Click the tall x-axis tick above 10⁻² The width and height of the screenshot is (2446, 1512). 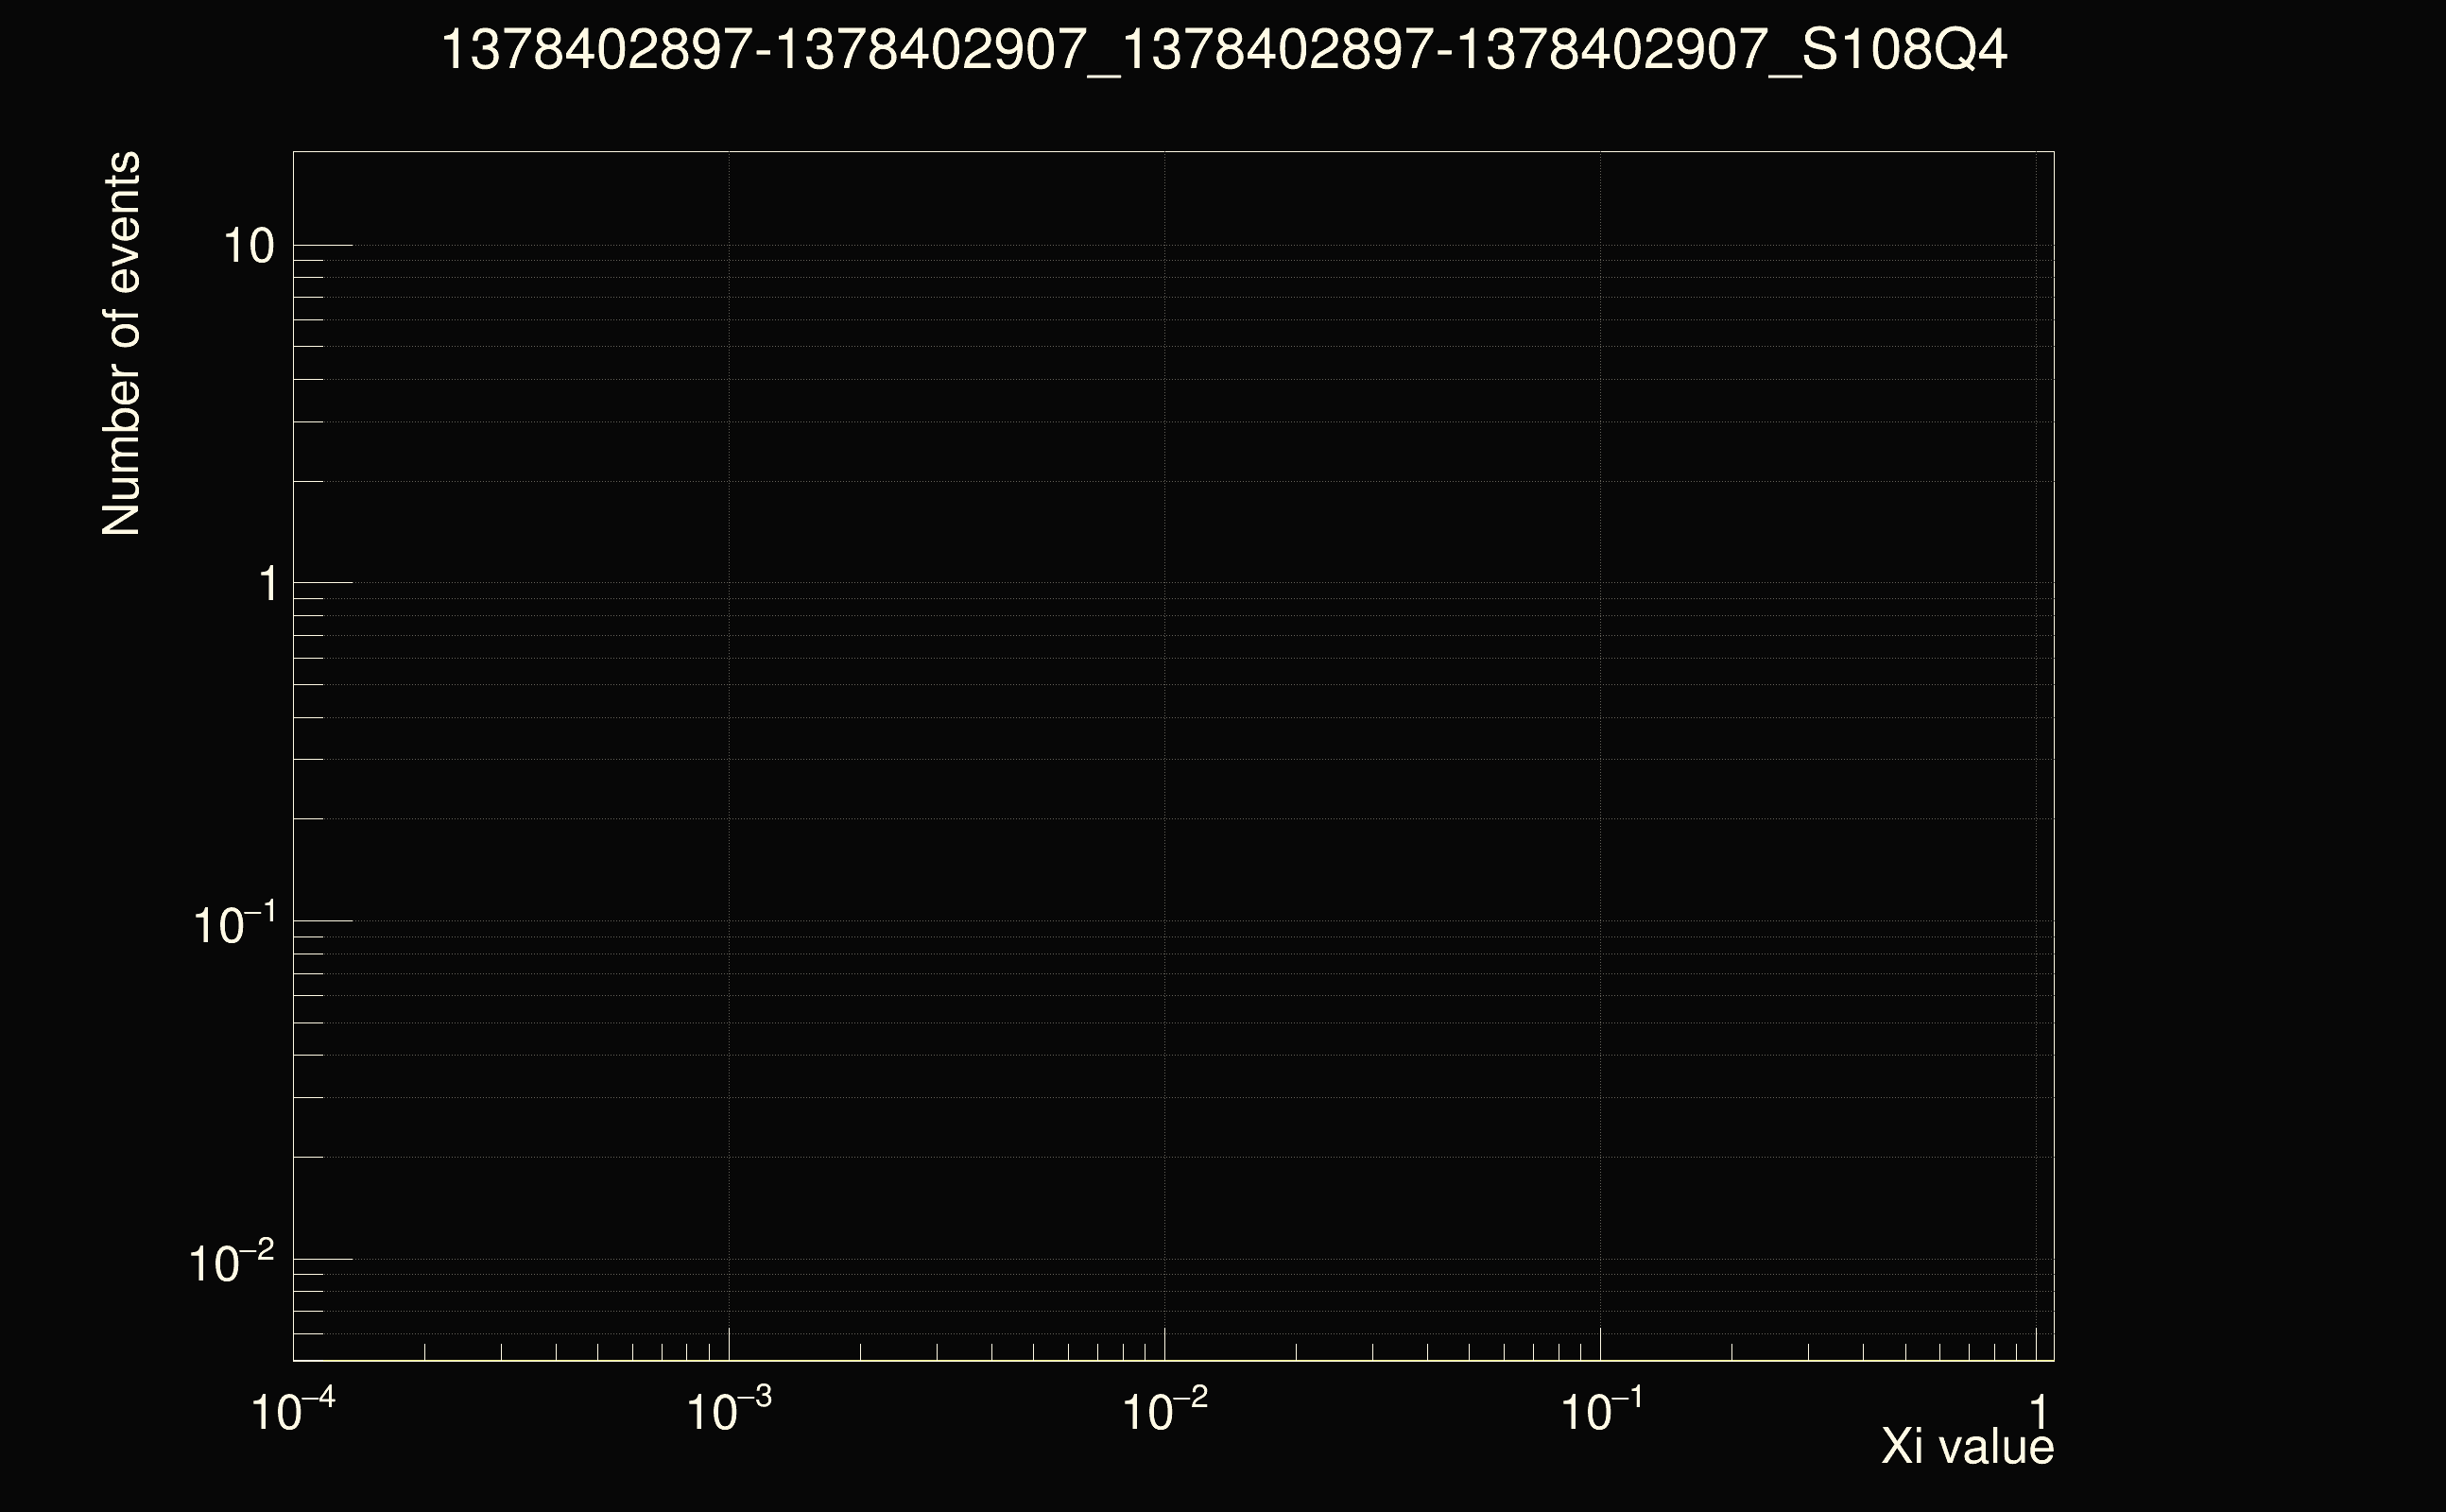(1165, 1344)
